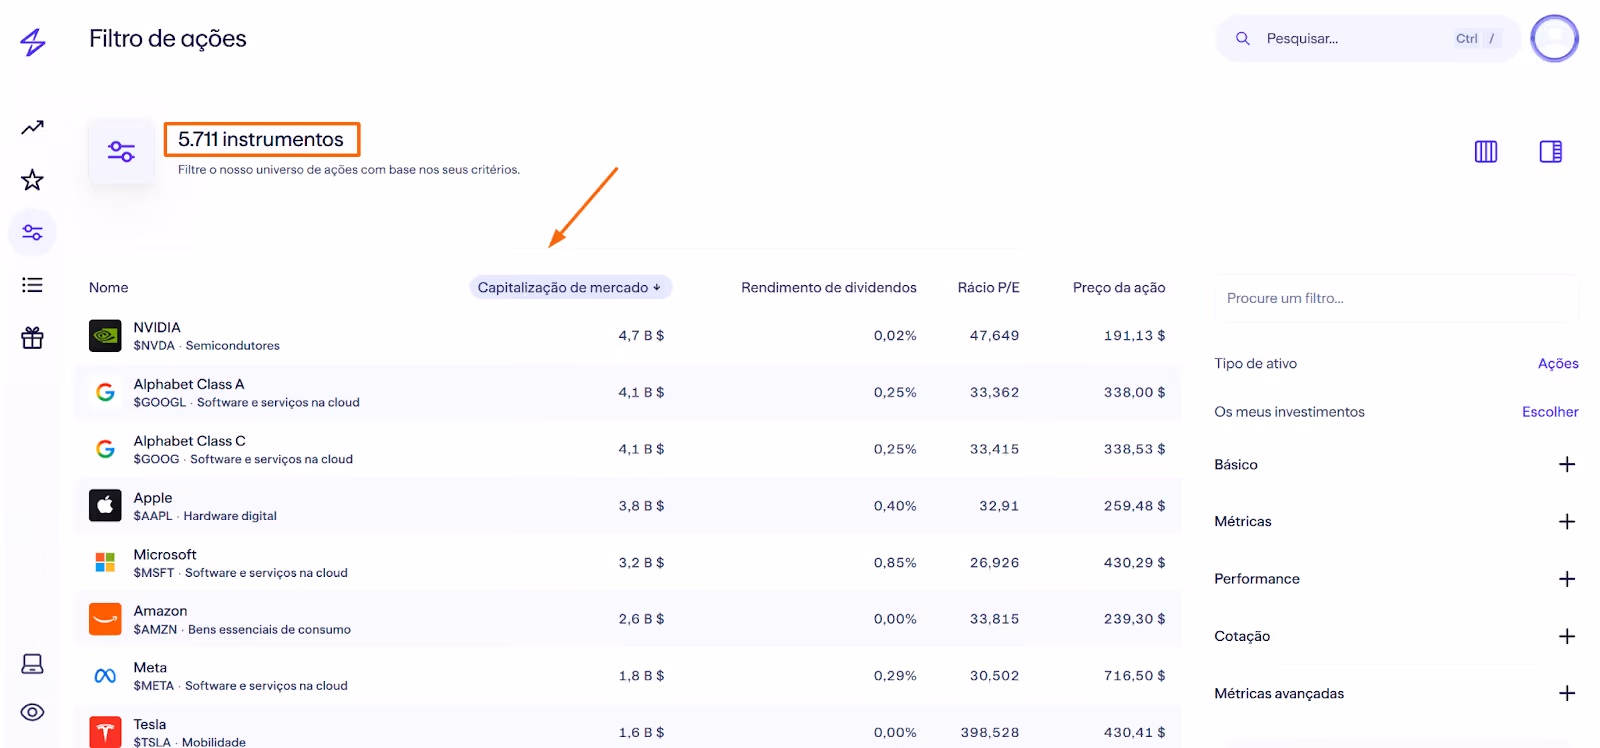Click the Apple logo
The image size is (1600, 748).
[105, 506]
